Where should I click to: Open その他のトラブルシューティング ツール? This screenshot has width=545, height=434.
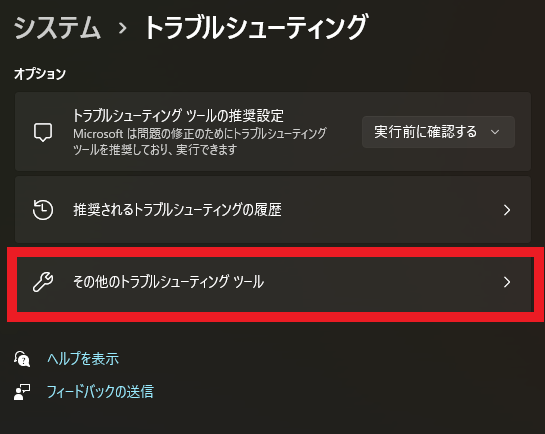[273, 282]
